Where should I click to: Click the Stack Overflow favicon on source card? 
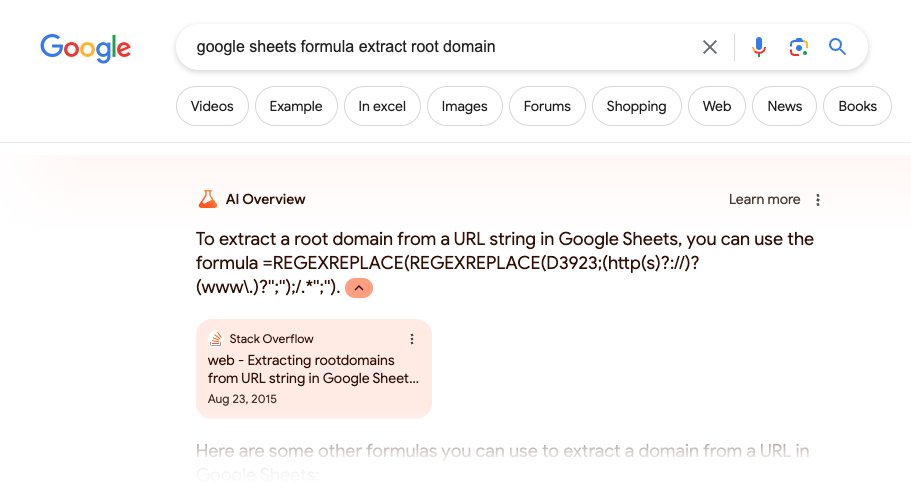click(x=216, y=339)
